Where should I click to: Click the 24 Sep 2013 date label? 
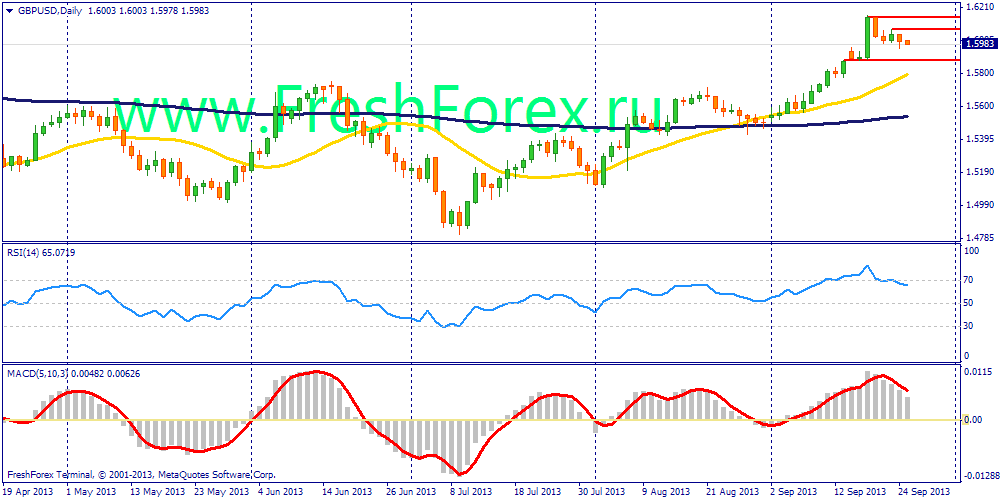[x=925, y=492]
